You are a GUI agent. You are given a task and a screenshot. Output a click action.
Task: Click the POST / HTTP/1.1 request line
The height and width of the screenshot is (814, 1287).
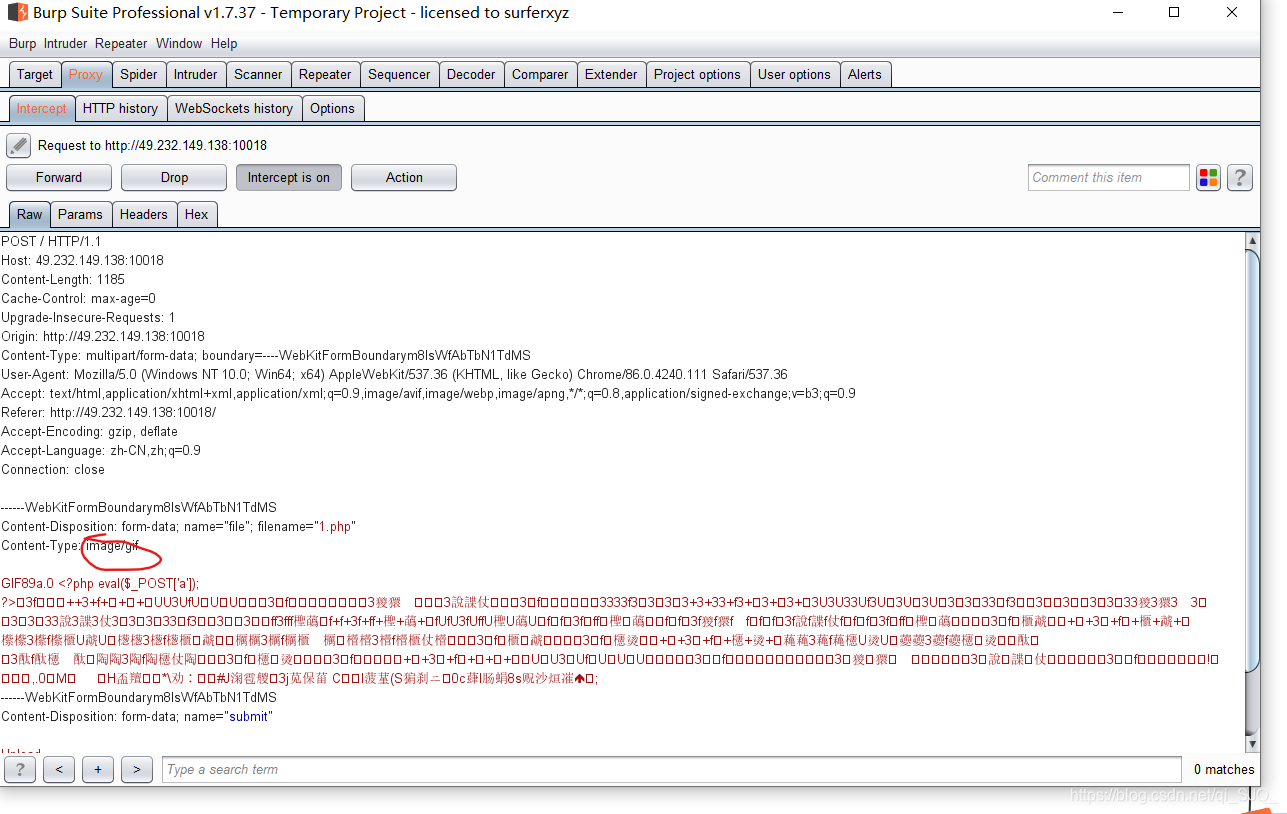pos(51,241)
